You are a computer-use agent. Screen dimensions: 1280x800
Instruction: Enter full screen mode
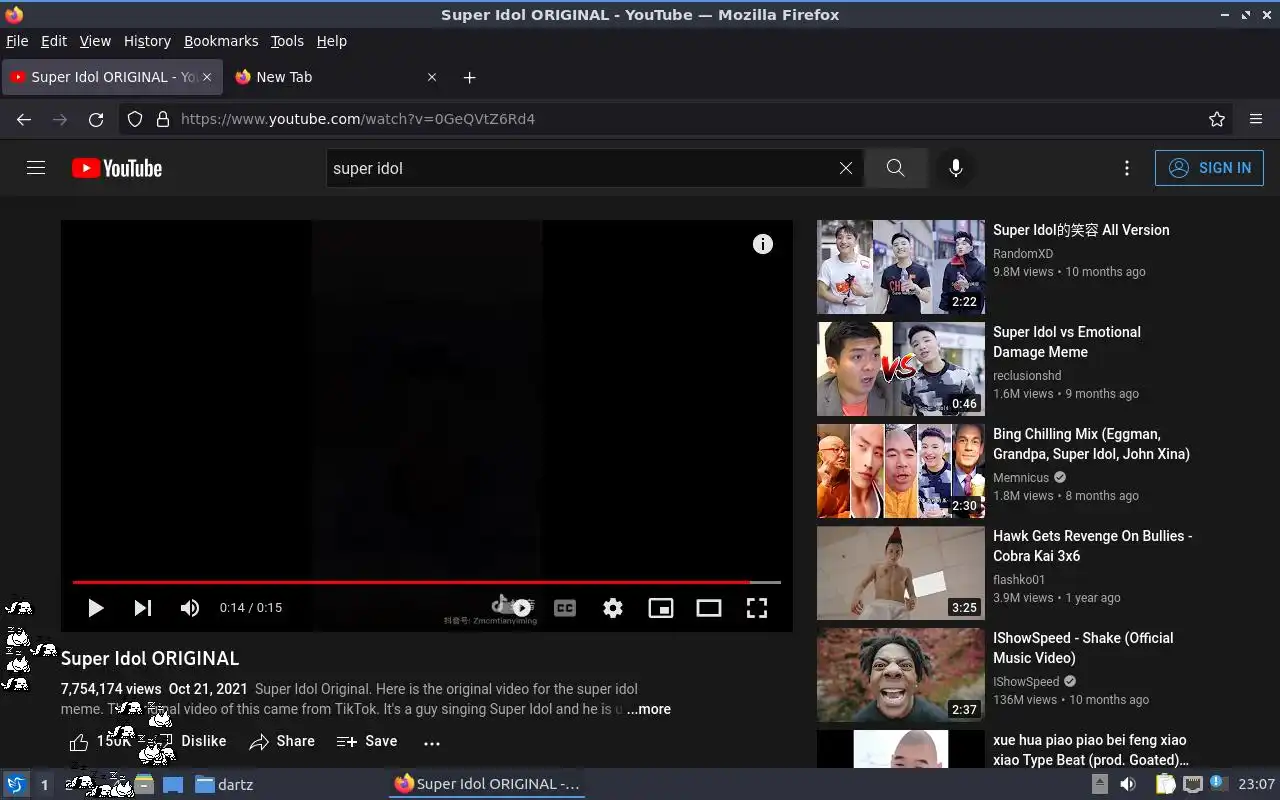coord(757,607)
